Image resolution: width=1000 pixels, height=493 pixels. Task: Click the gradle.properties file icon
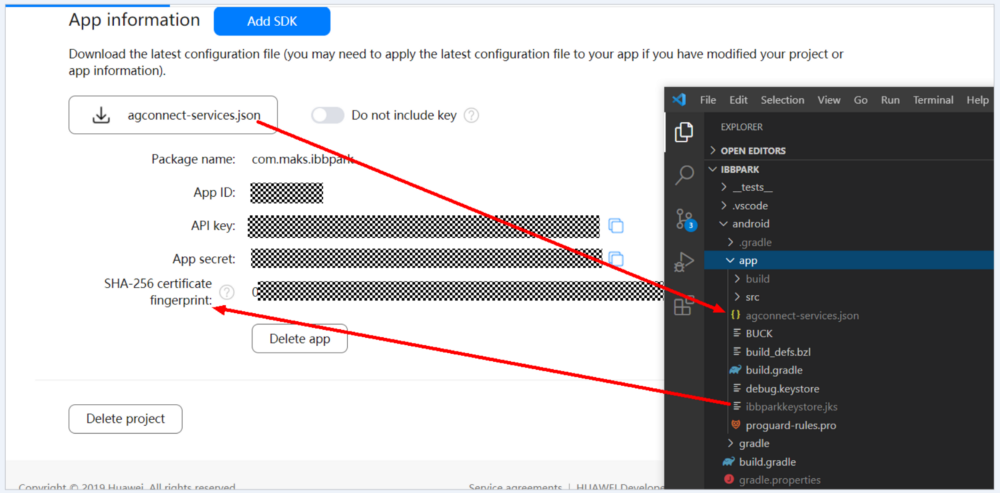[728, 480]
